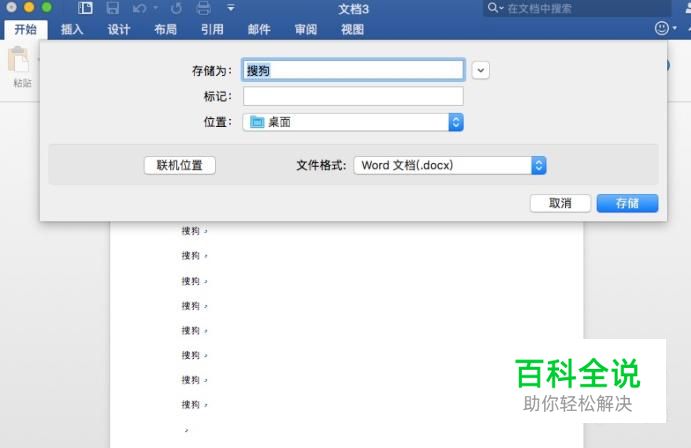Viewport: 691px width, 448px height.
Task: Open the undo history dropdown arrow
Action: [x=156, y=7]
